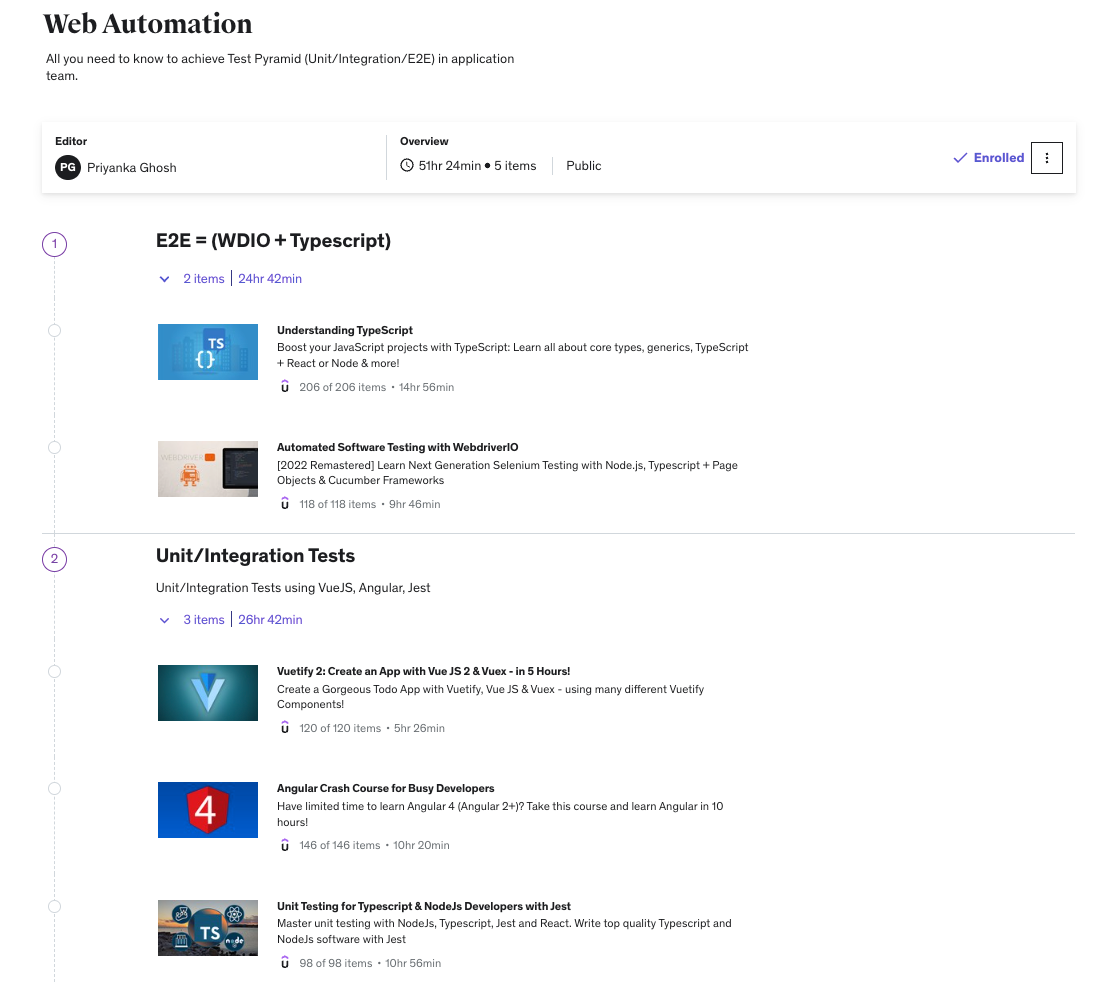The width and height of the screenshot is (1113, 984).
Task: Click the Udemy icon under the Vuetify 2 course
Action: click(285, 727)
